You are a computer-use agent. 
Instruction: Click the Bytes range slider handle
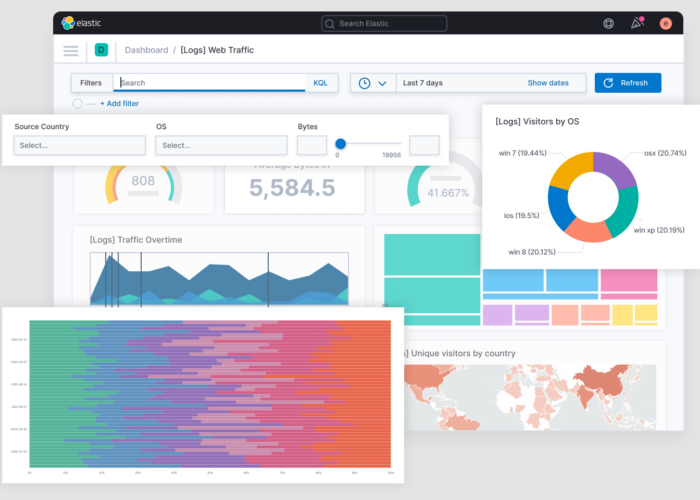coord(340,143)
